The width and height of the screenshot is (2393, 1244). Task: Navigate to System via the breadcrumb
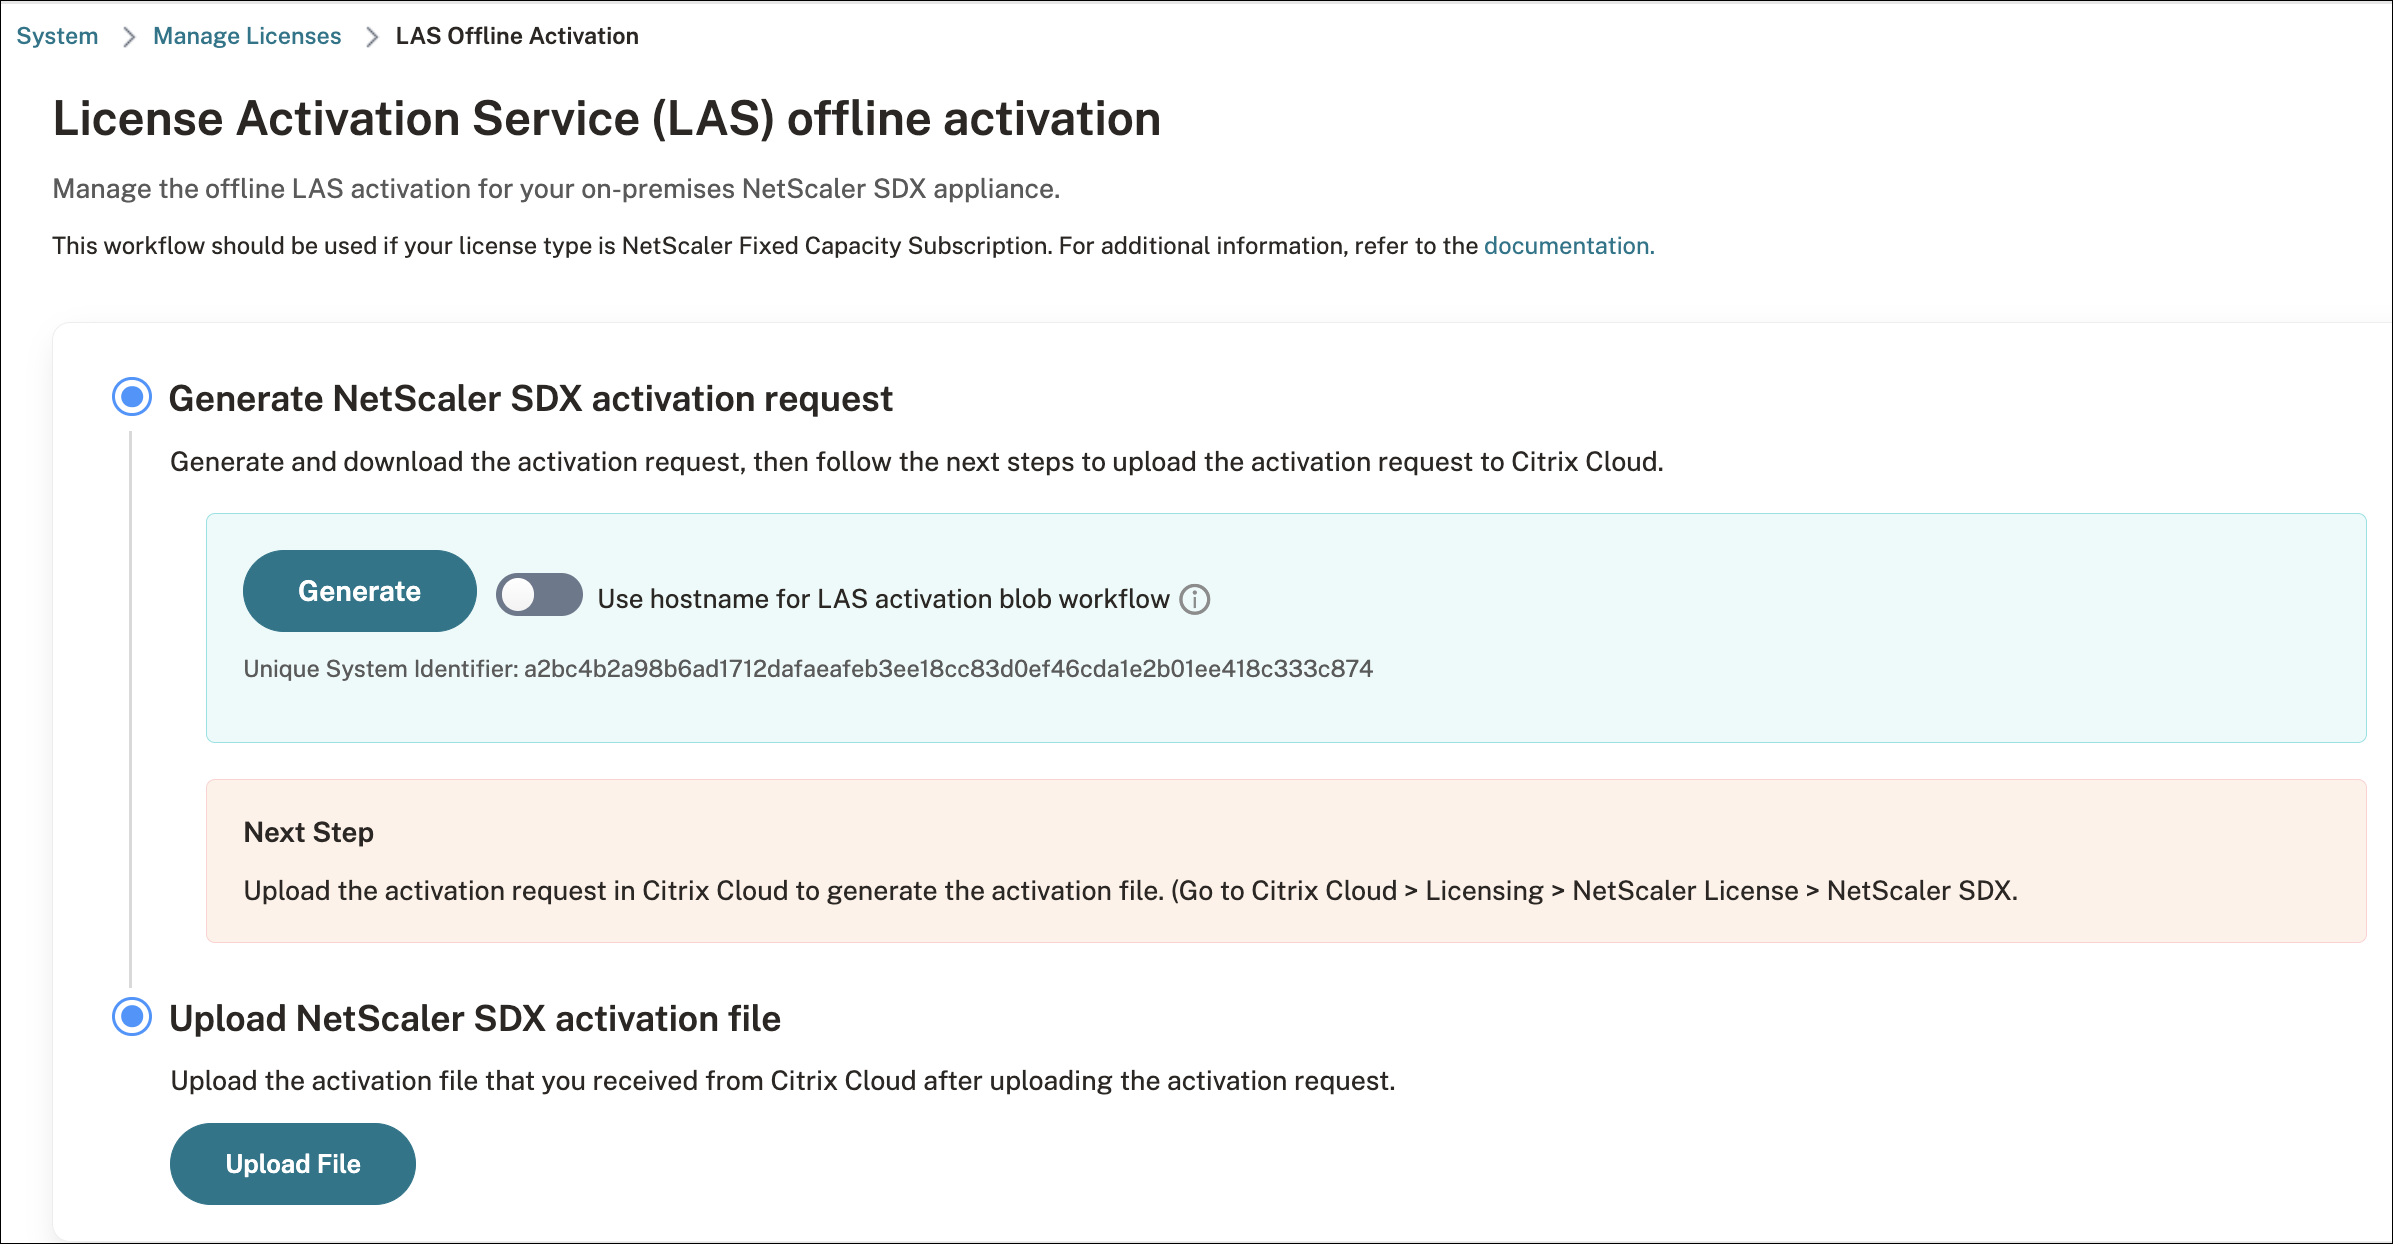tap(56, 35)
